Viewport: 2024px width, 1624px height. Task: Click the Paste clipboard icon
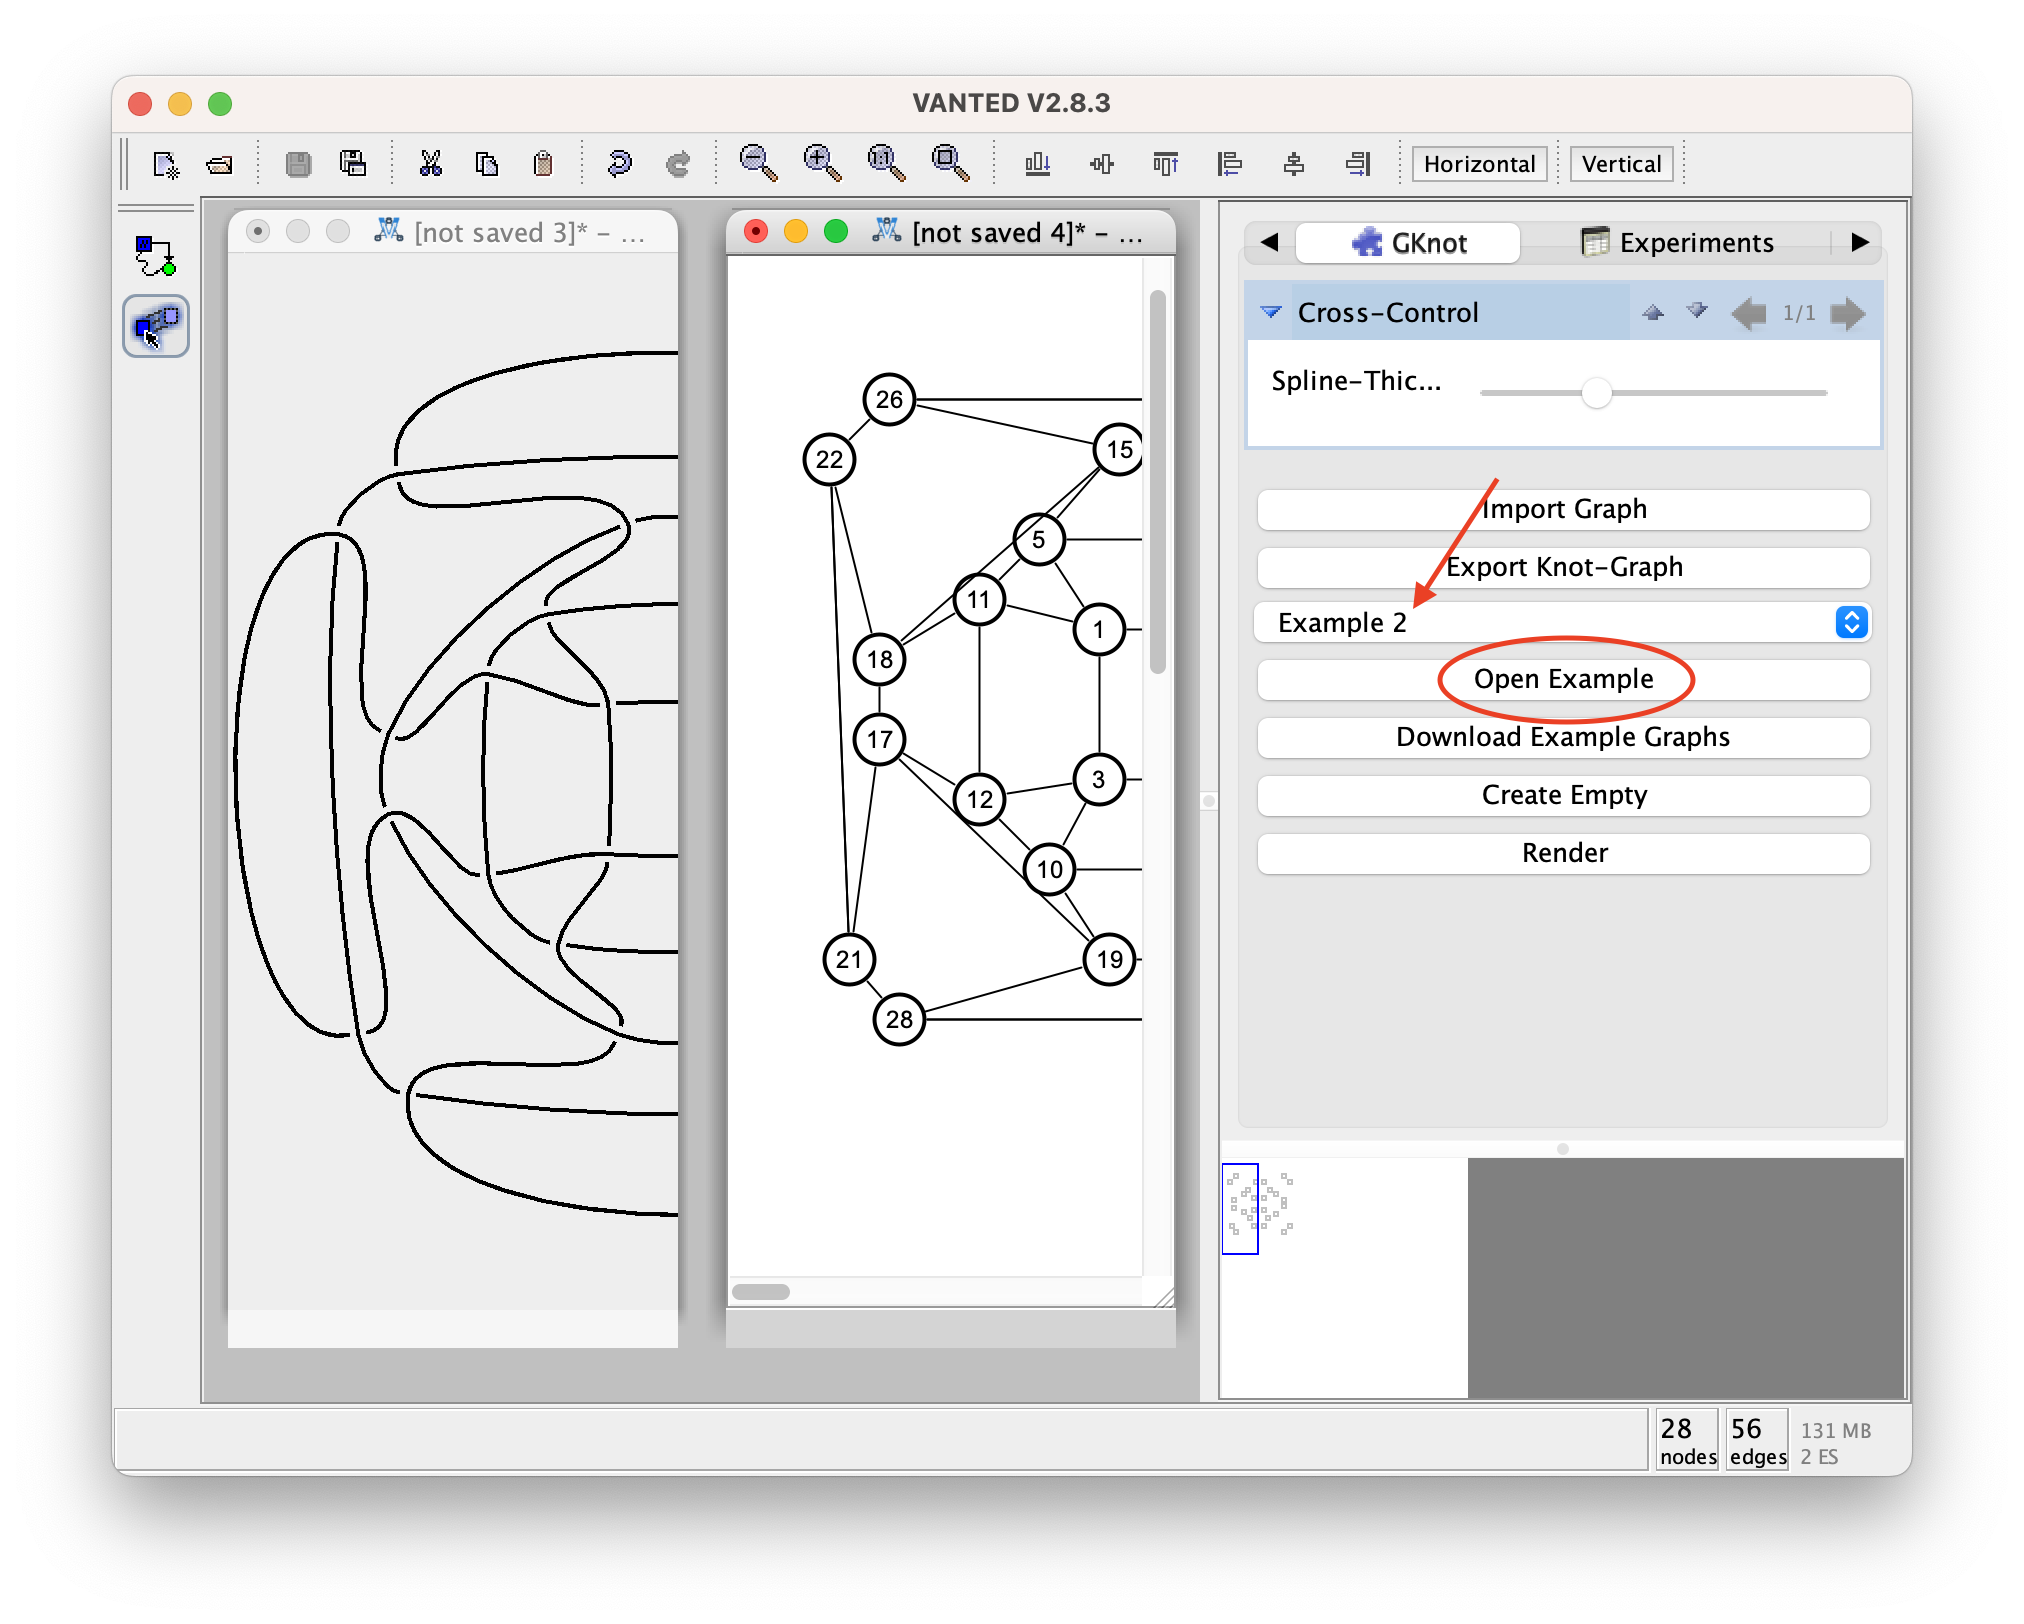pyautogui.click(x=543, y=164)
